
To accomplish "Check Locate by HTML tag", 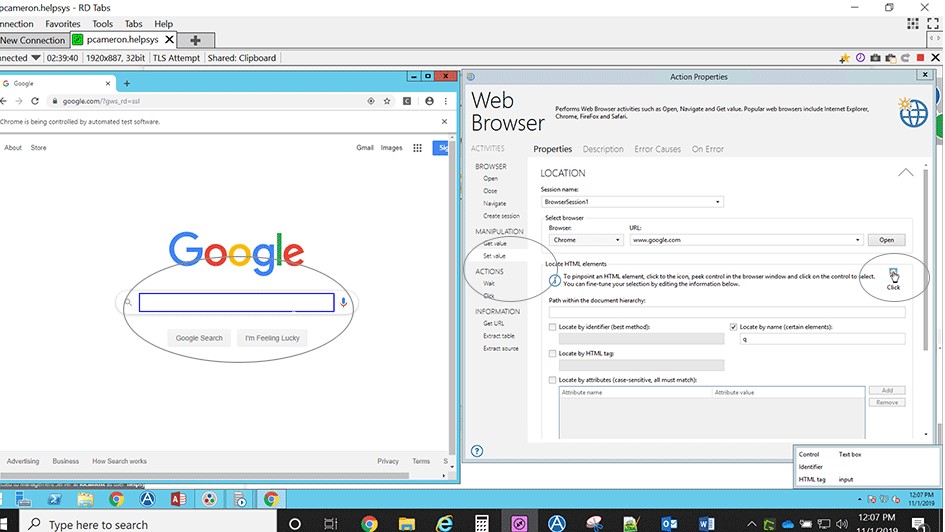I will coord(552,353).
